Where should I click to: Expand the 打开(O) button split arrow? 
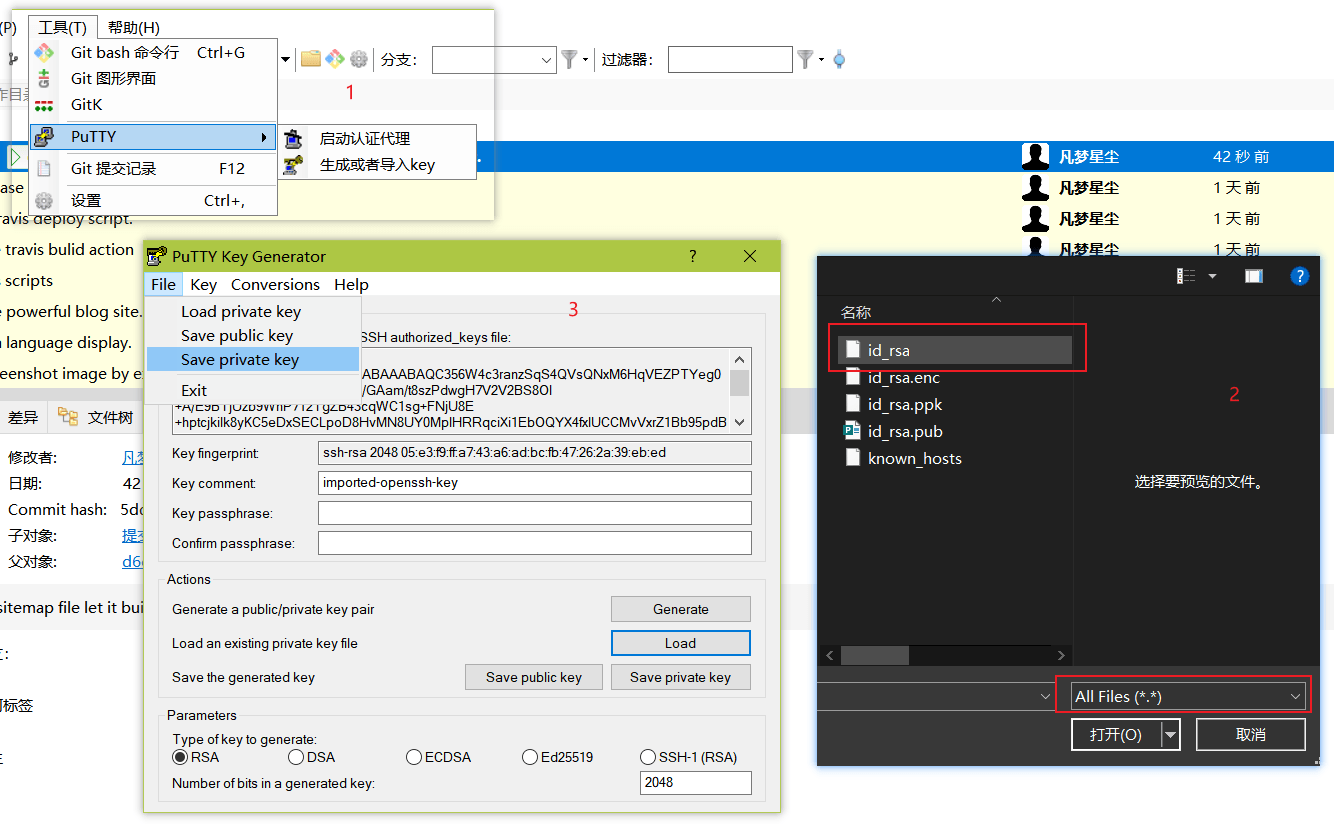click(x=1170, y=735)
